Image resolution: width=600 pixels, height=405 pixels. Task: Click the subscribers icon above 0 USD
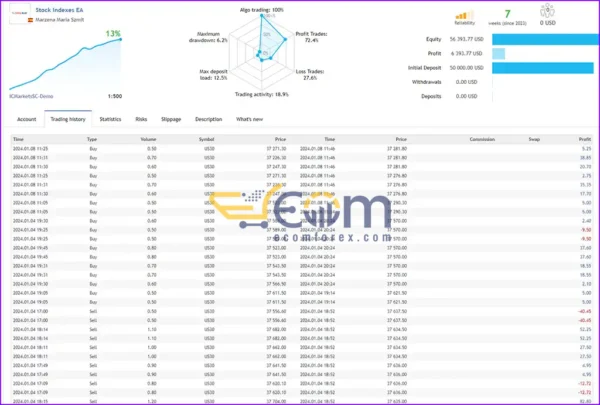click(x=546, y=12)
